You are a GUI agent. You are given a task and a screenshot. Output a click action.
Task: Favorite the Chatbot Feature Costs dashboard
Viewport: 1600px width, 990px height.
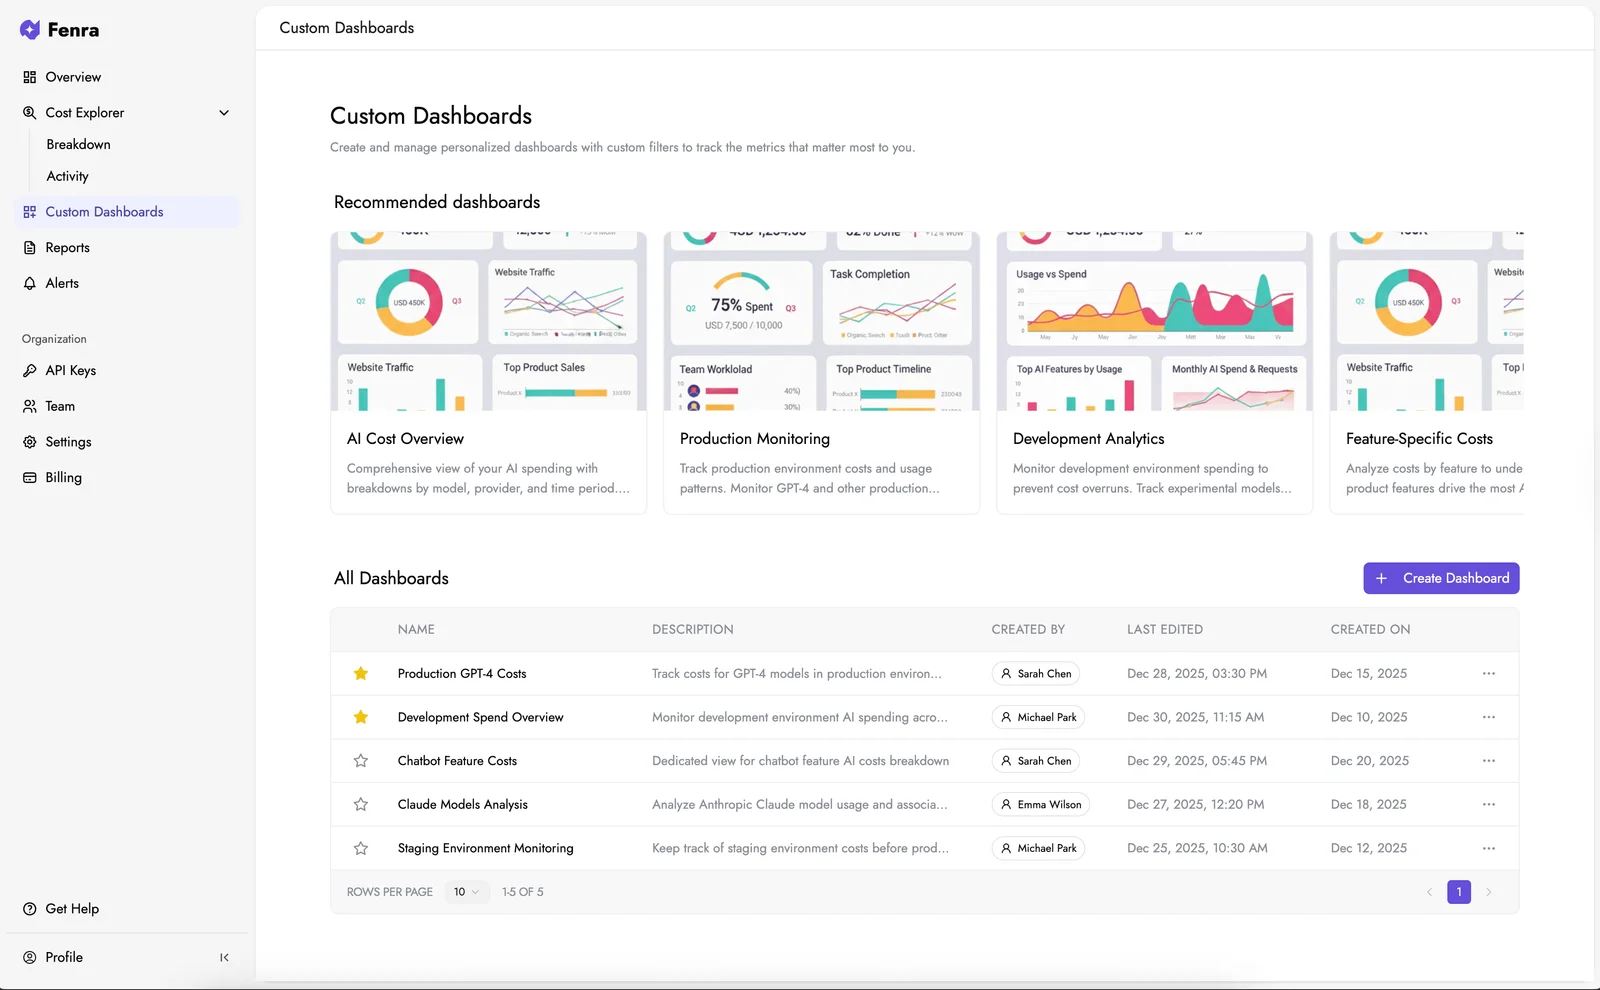pyautogui.click(x=360, y=760)
